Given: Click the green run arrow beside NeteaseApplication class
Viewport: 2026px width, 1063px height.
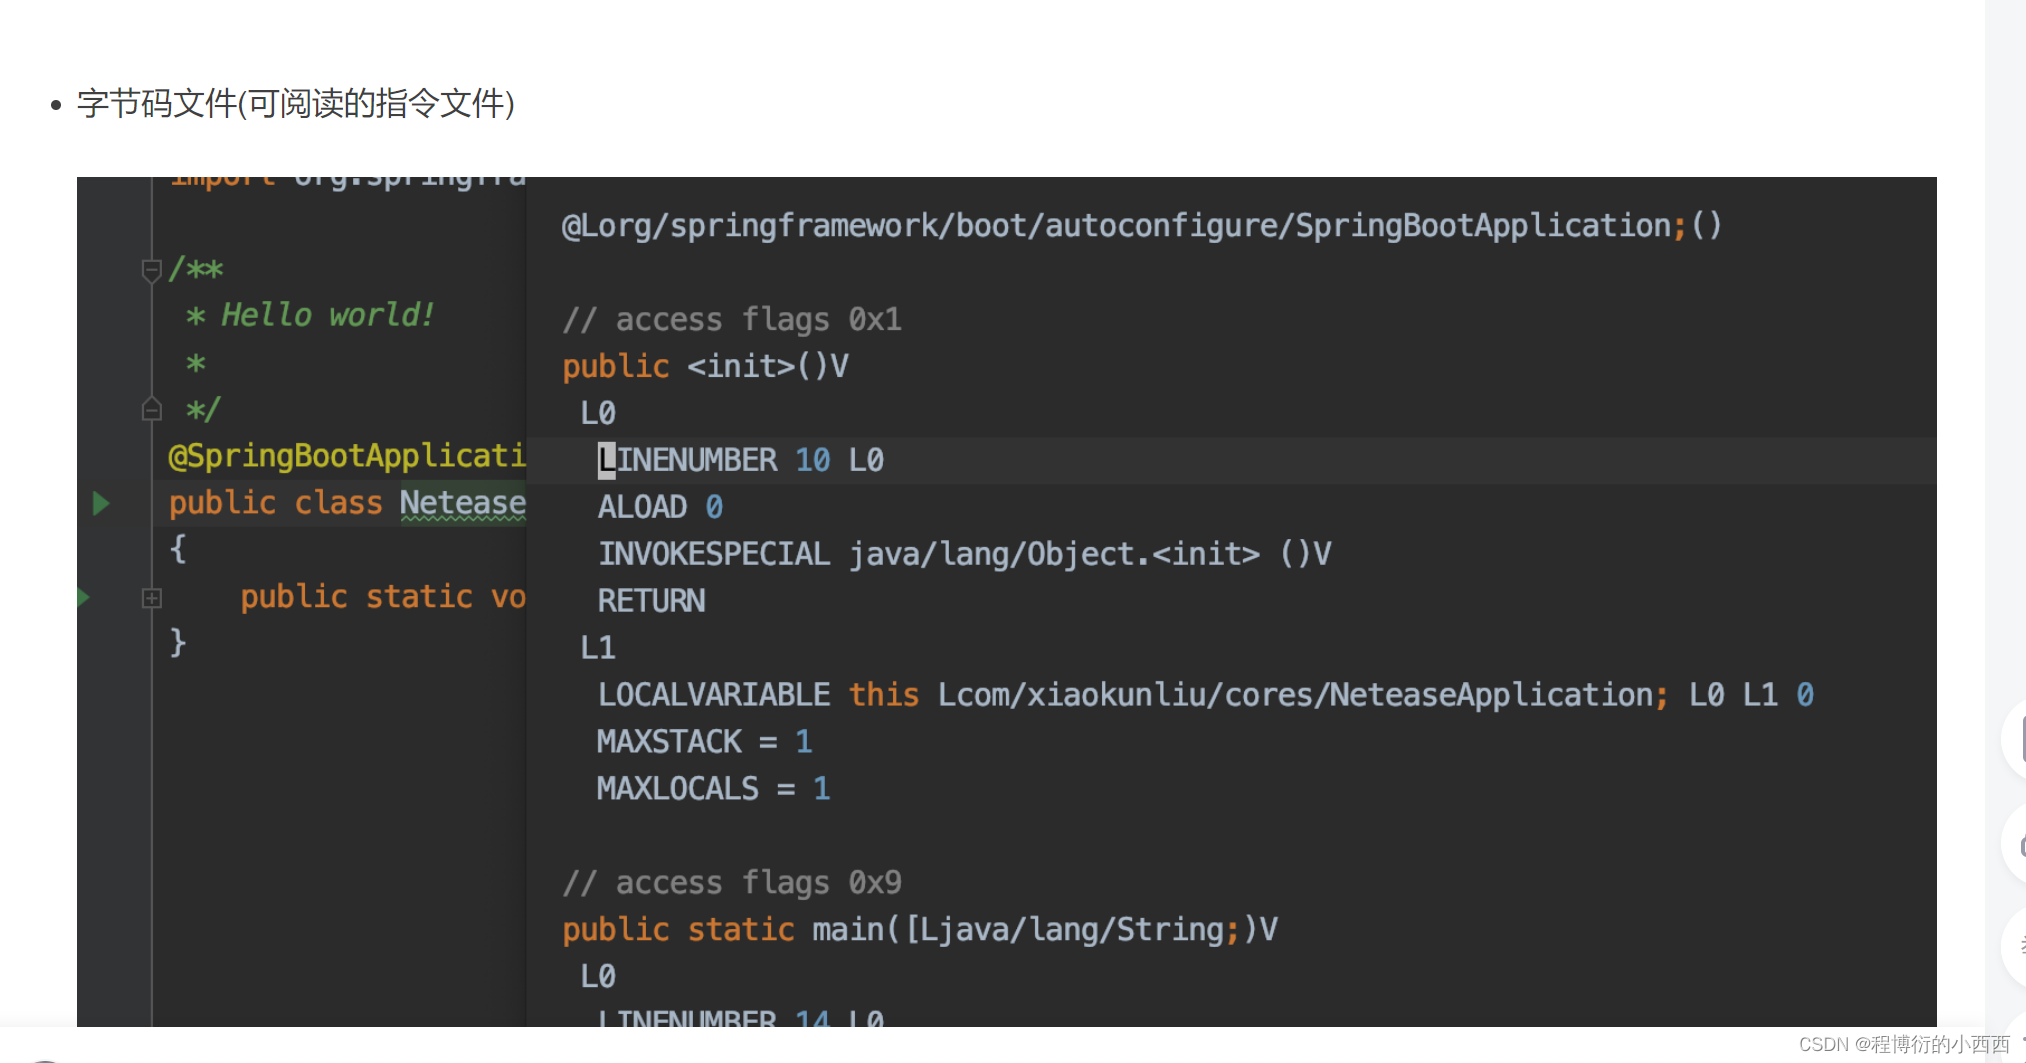Looking at the screenshot, I should pos(101,503).
